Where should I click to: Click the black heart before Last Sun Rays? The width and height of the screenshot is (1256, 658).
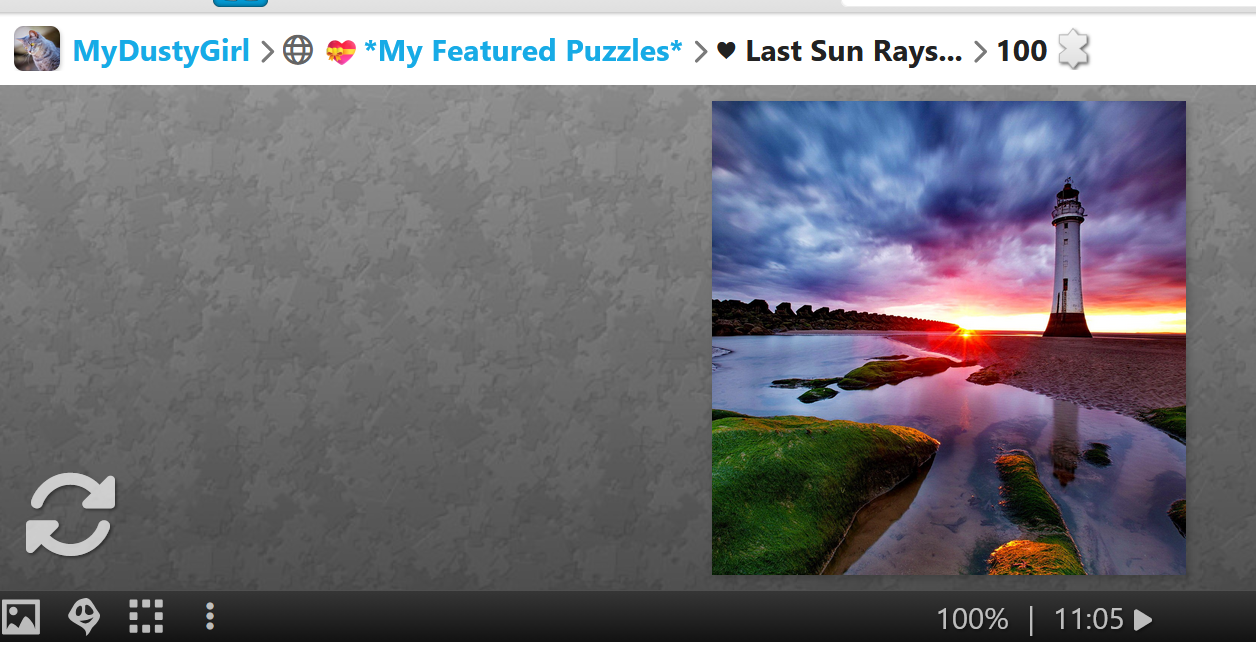727,50
